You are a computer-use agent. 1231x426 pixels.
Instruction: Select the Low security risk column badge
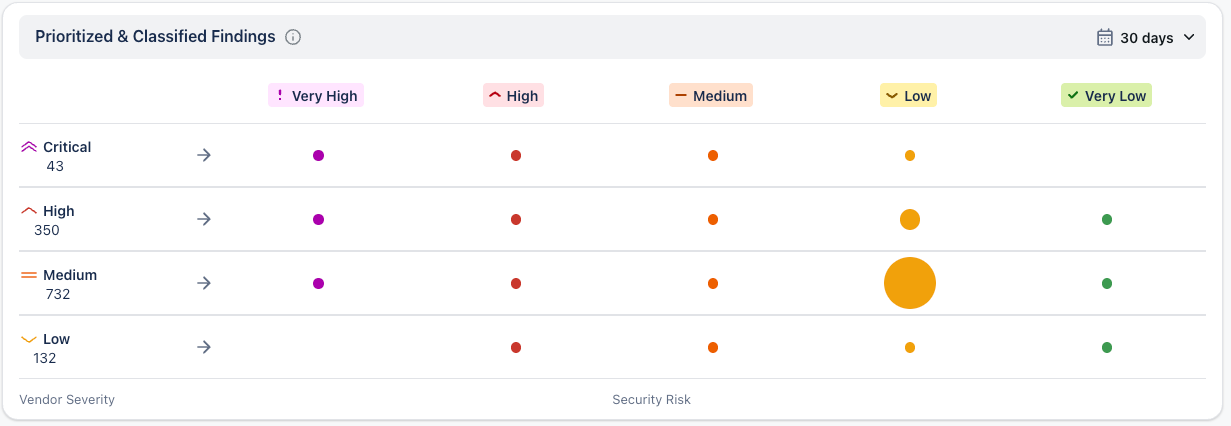pos(908,96)
